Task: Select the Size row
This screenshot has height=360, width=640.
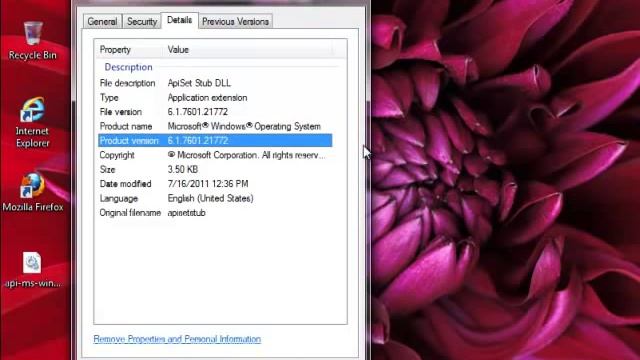Action: (x=215, y=169)
